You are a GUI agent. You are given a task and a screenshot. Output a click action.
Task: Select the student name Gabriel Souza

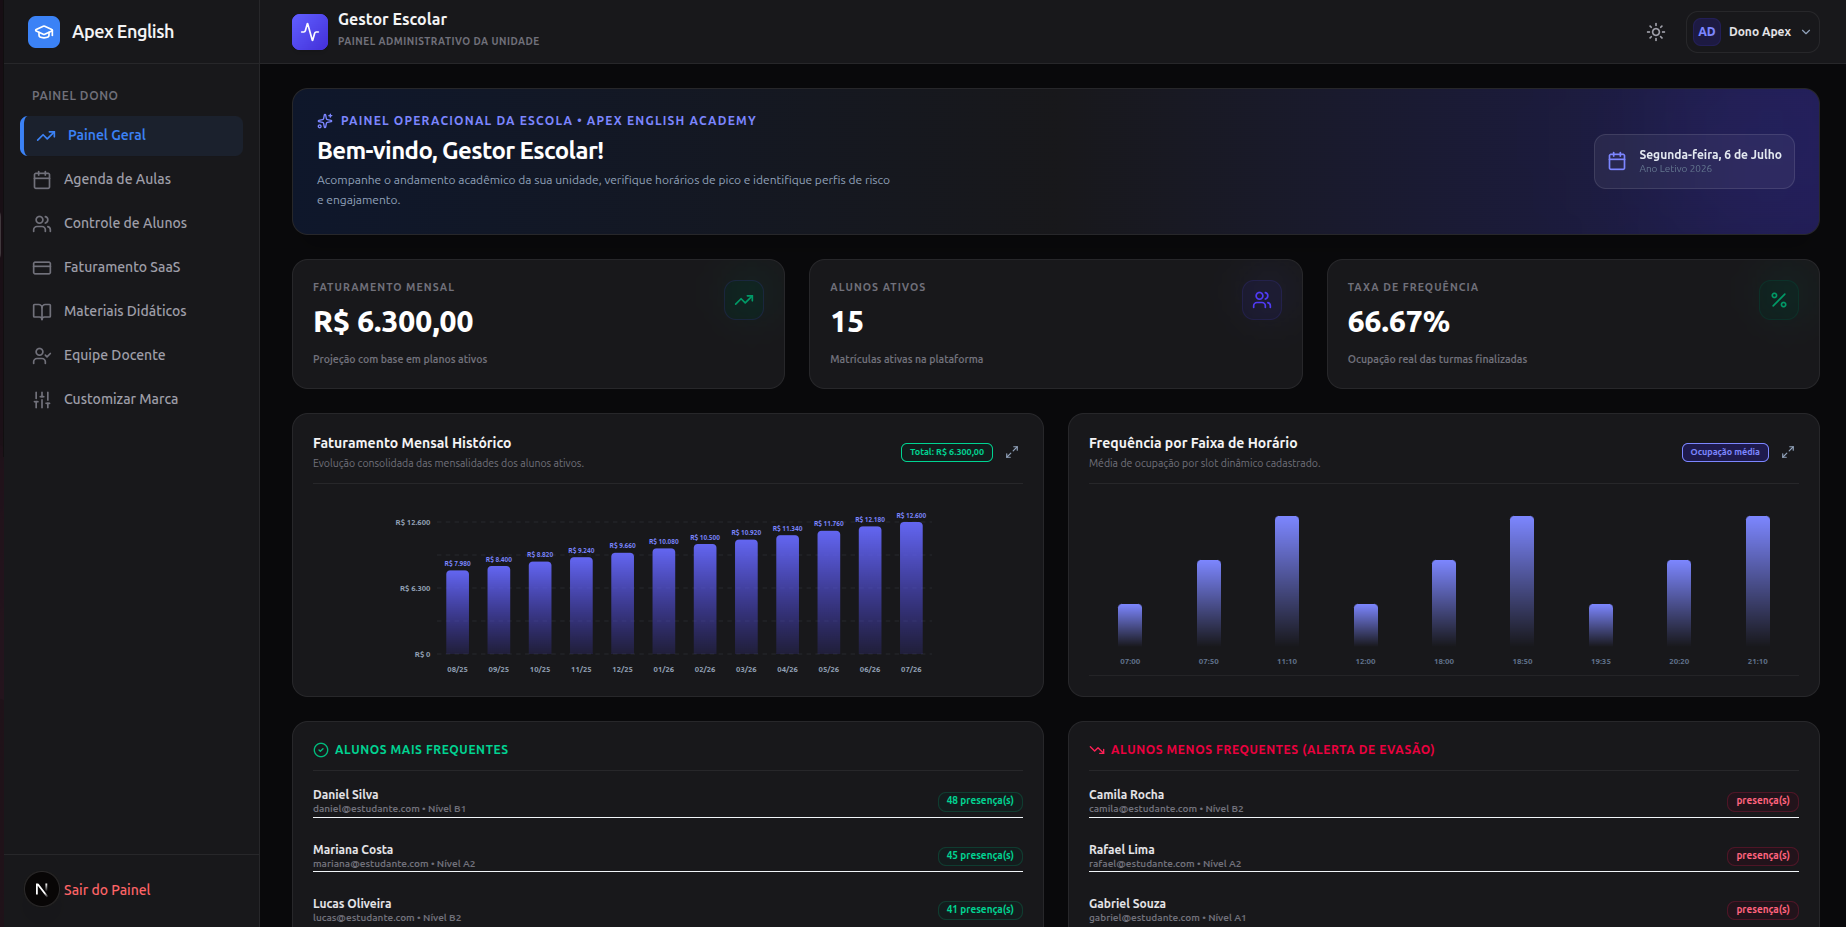[x=1127, y=904]
